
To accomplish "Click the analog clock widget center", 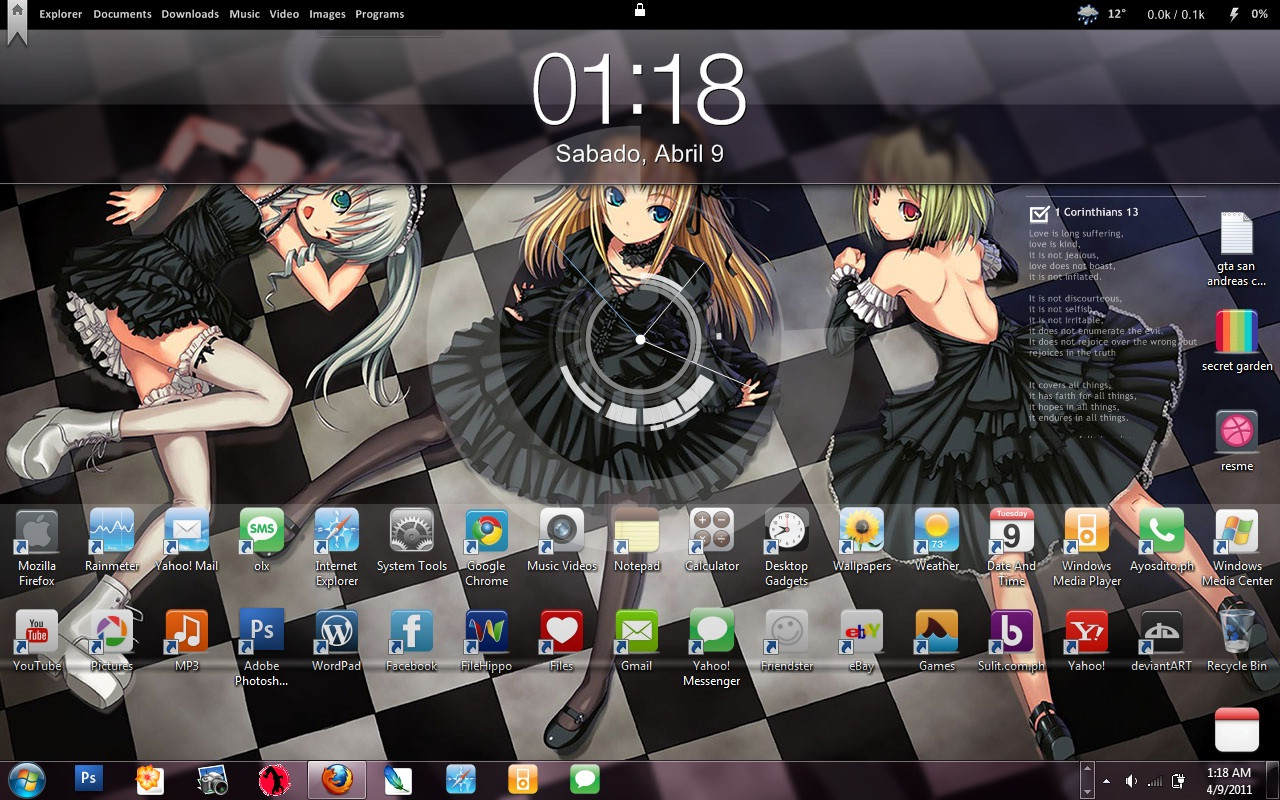I will pos(640,340).
